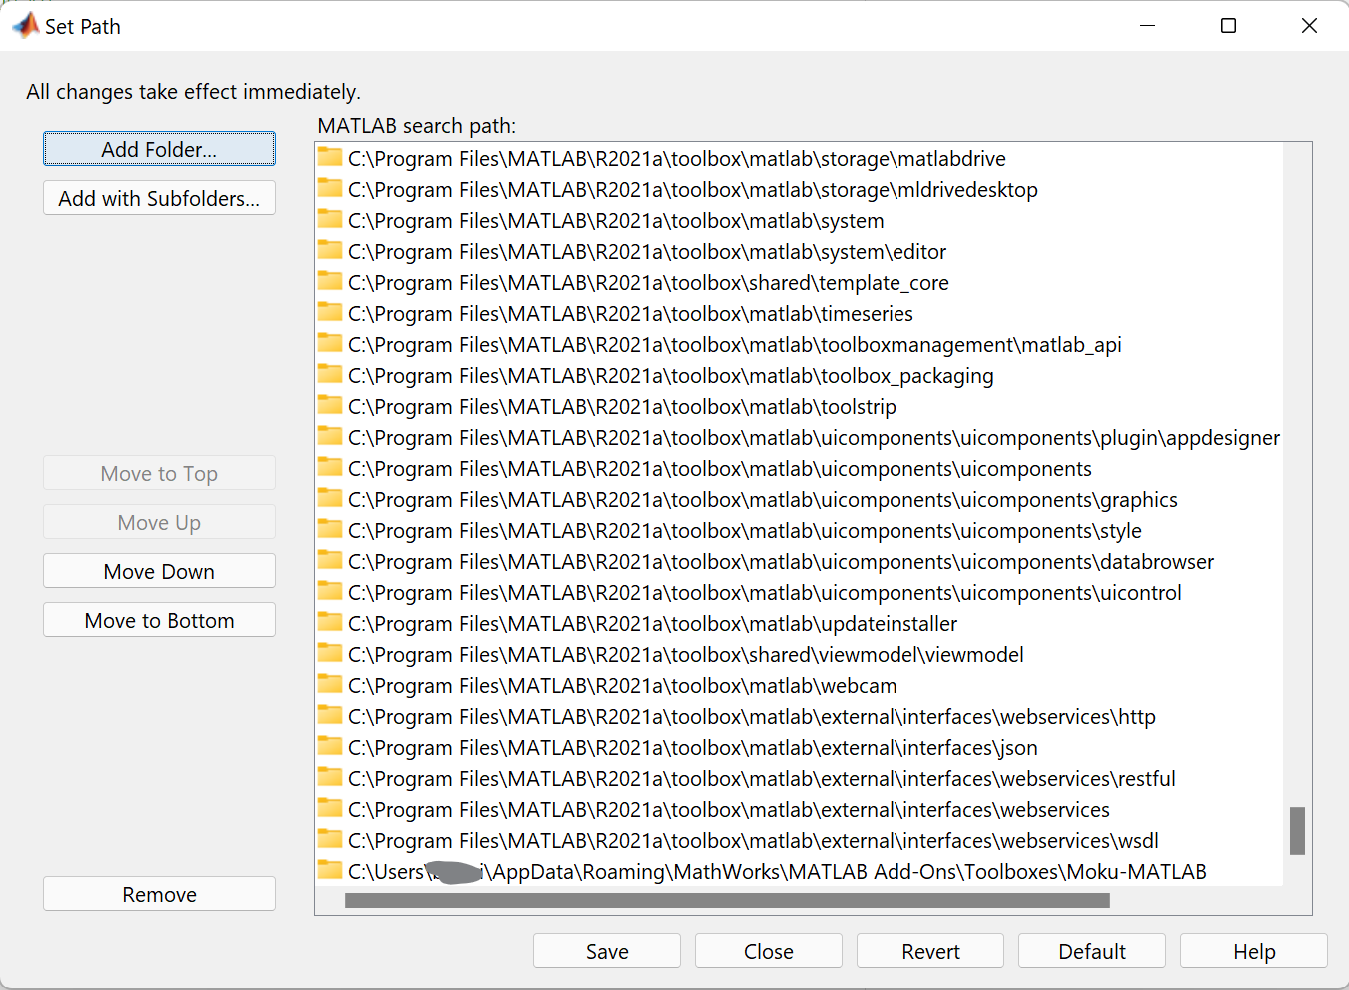
Task: Click the Remove button
Action: (x=159, y=894)
